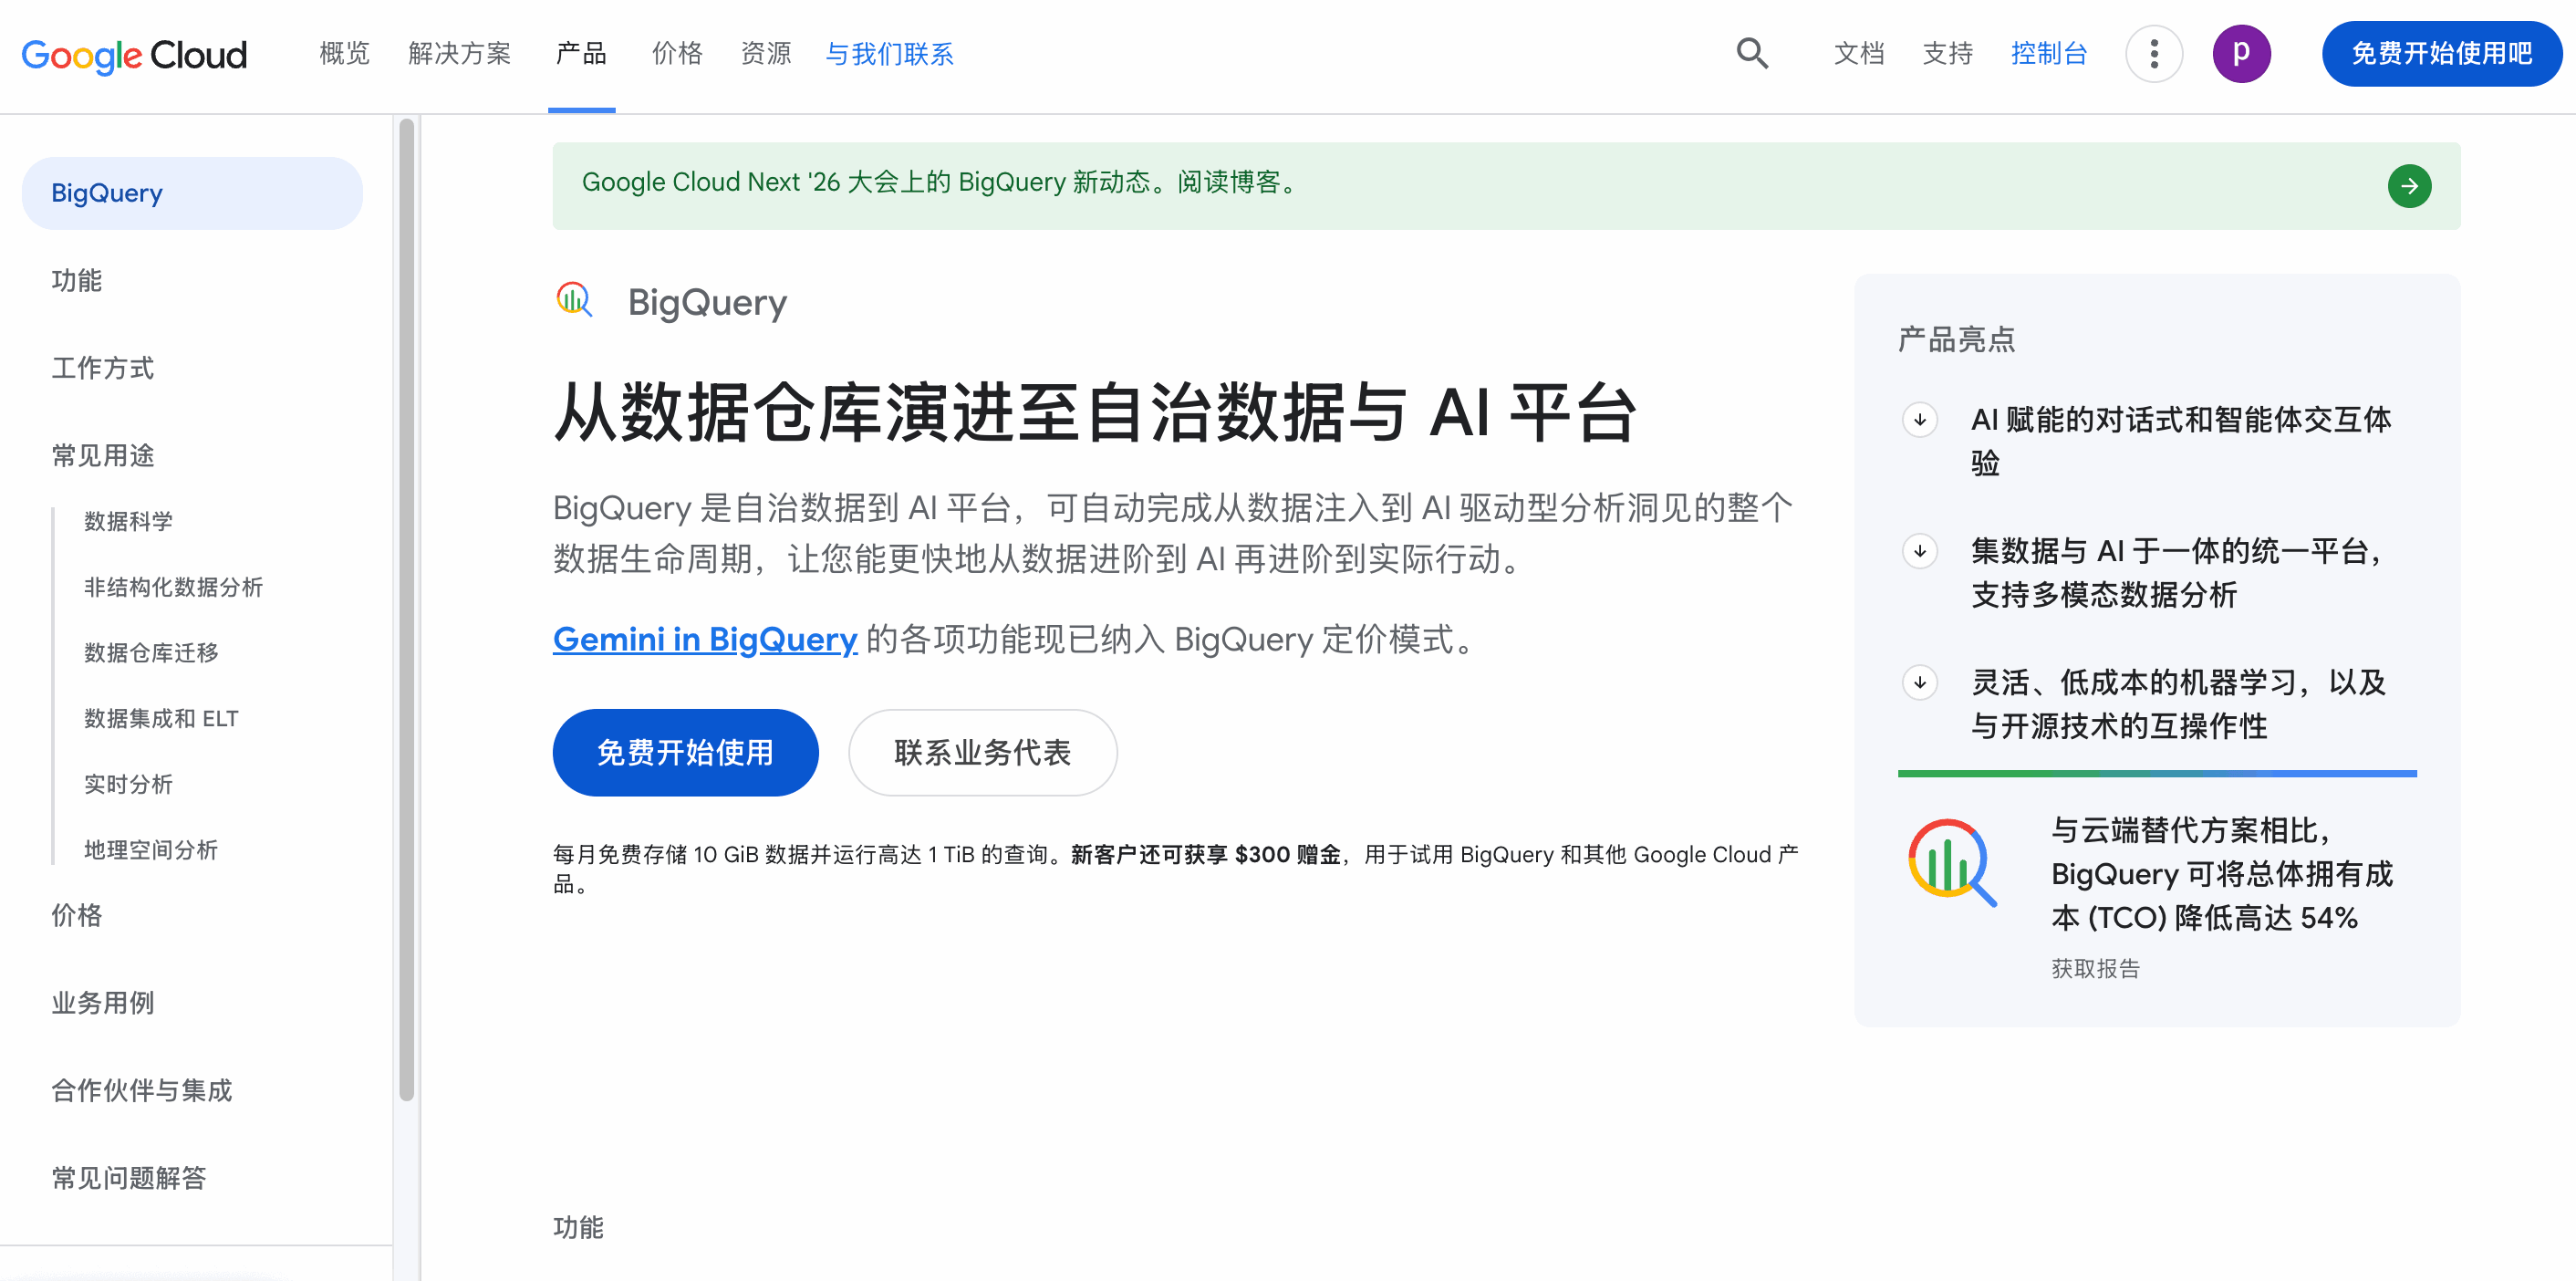Jump to 工作方式 in the sidebar
Viewport: 2576px width, 1281px height.
(103, 368)
